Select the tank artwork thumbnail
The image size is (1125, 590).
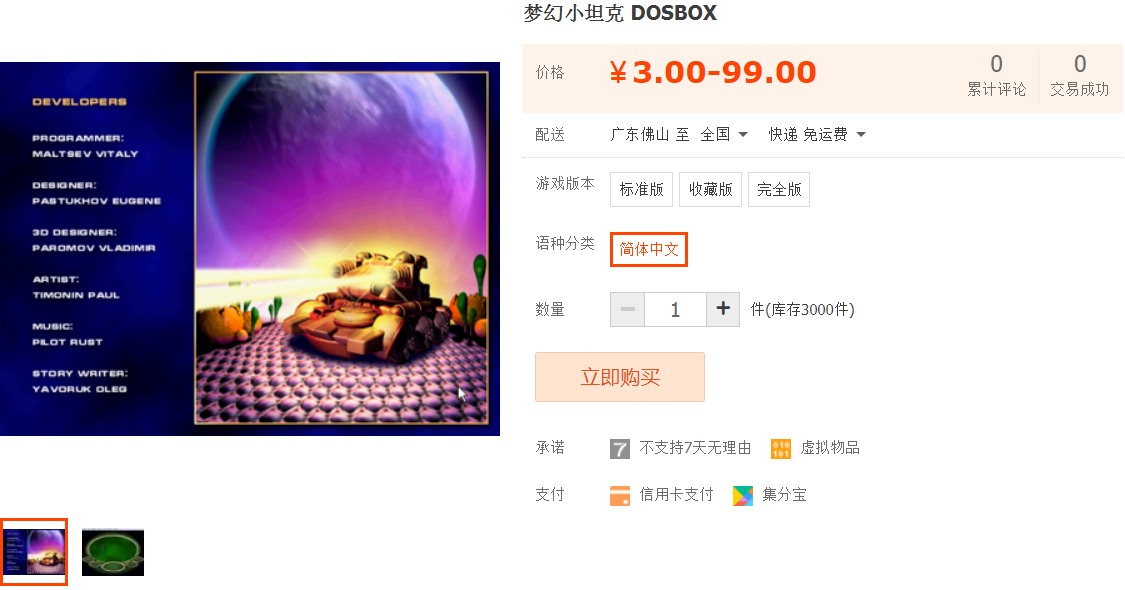[x=34, y=552]
